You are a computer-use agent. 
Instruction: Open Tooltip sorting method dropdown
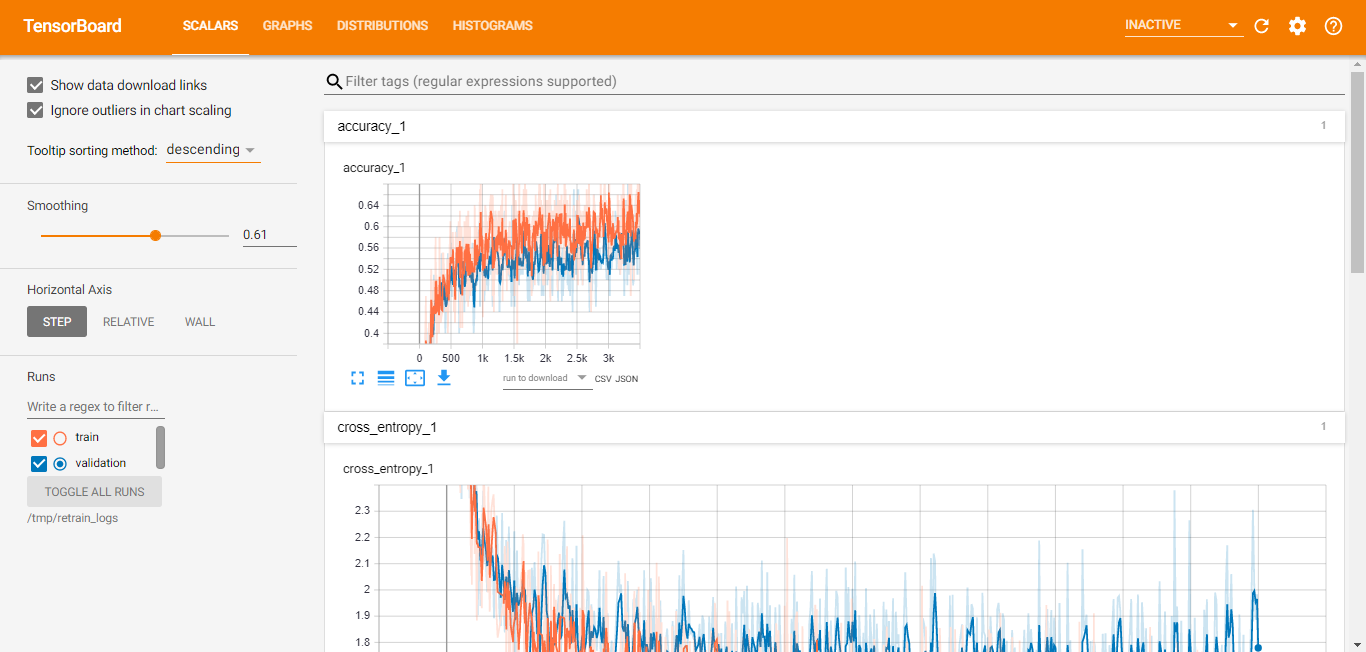point(212,150)
